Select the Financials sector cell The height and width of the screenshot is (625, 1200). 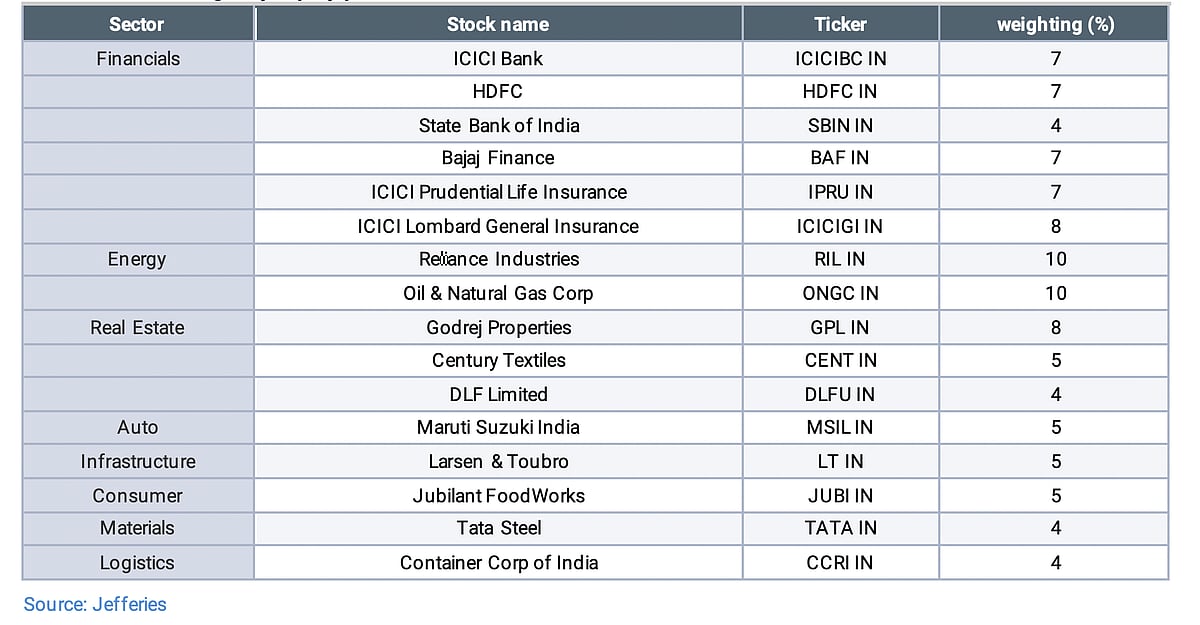point(138,59)
